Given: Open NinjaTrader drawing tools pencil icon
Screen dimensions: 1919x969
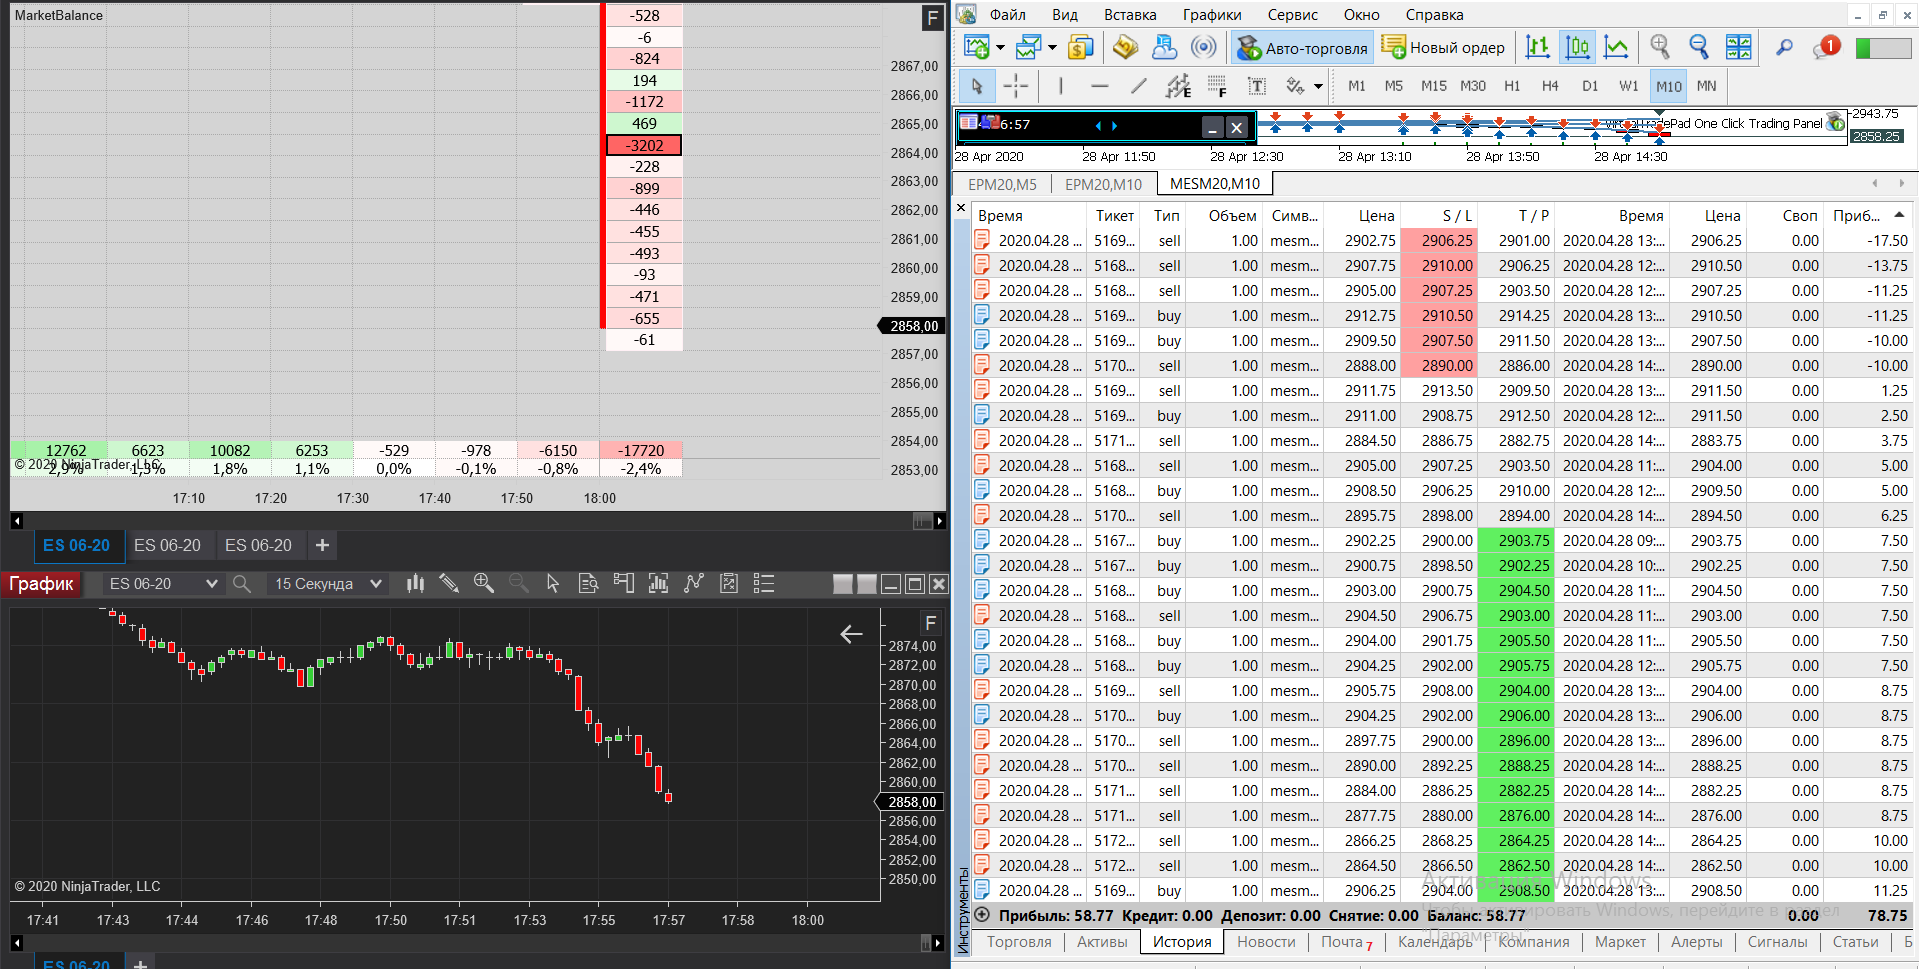Looking at the screenshot, I should (x=449, y=583).
